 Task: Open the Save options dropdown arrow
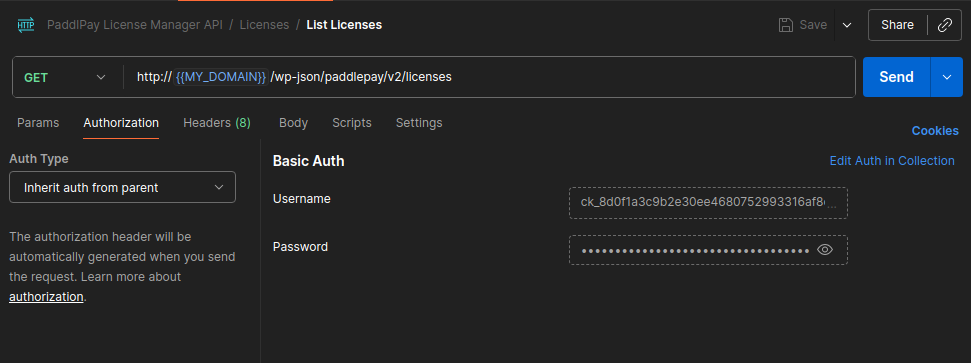pos(847,25)
